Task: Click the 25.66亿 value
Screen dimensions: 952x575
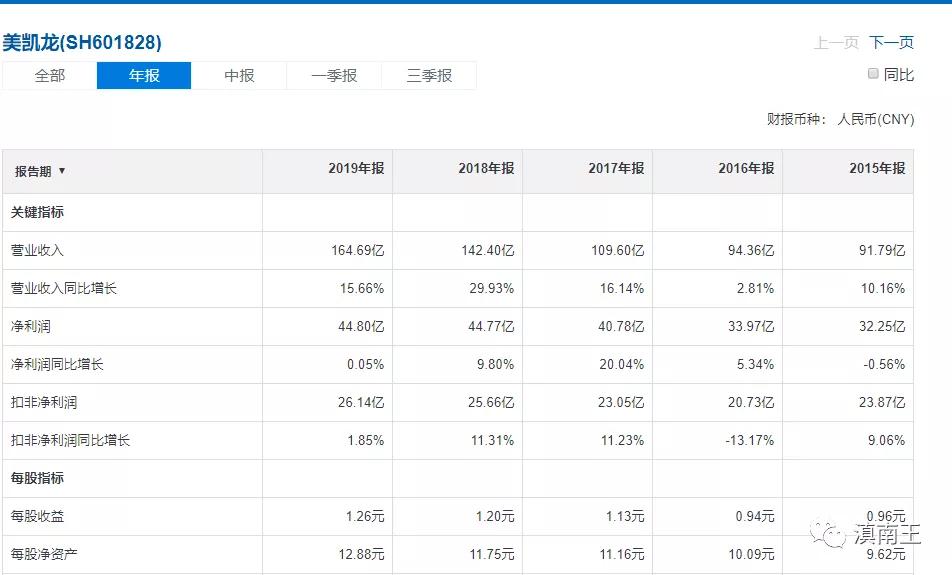Action: [491, 402]
